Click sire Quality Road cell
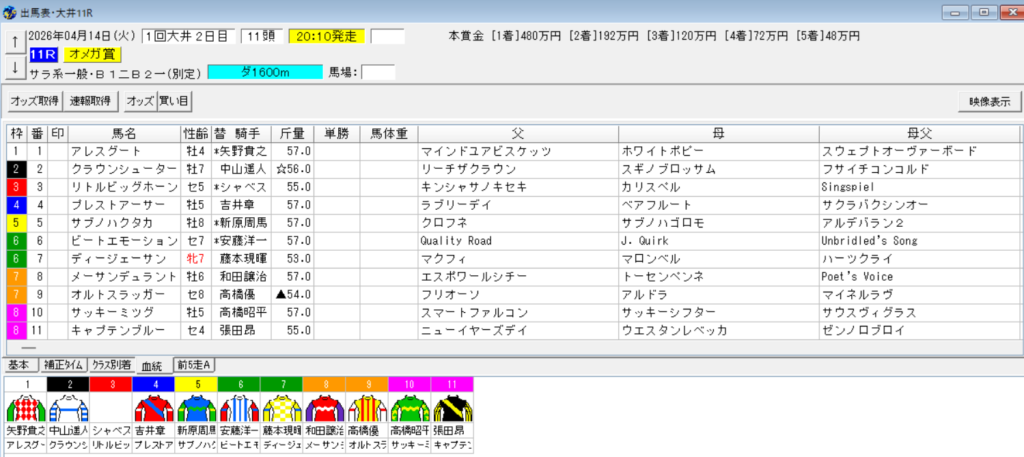 click(x=518, y=241)
